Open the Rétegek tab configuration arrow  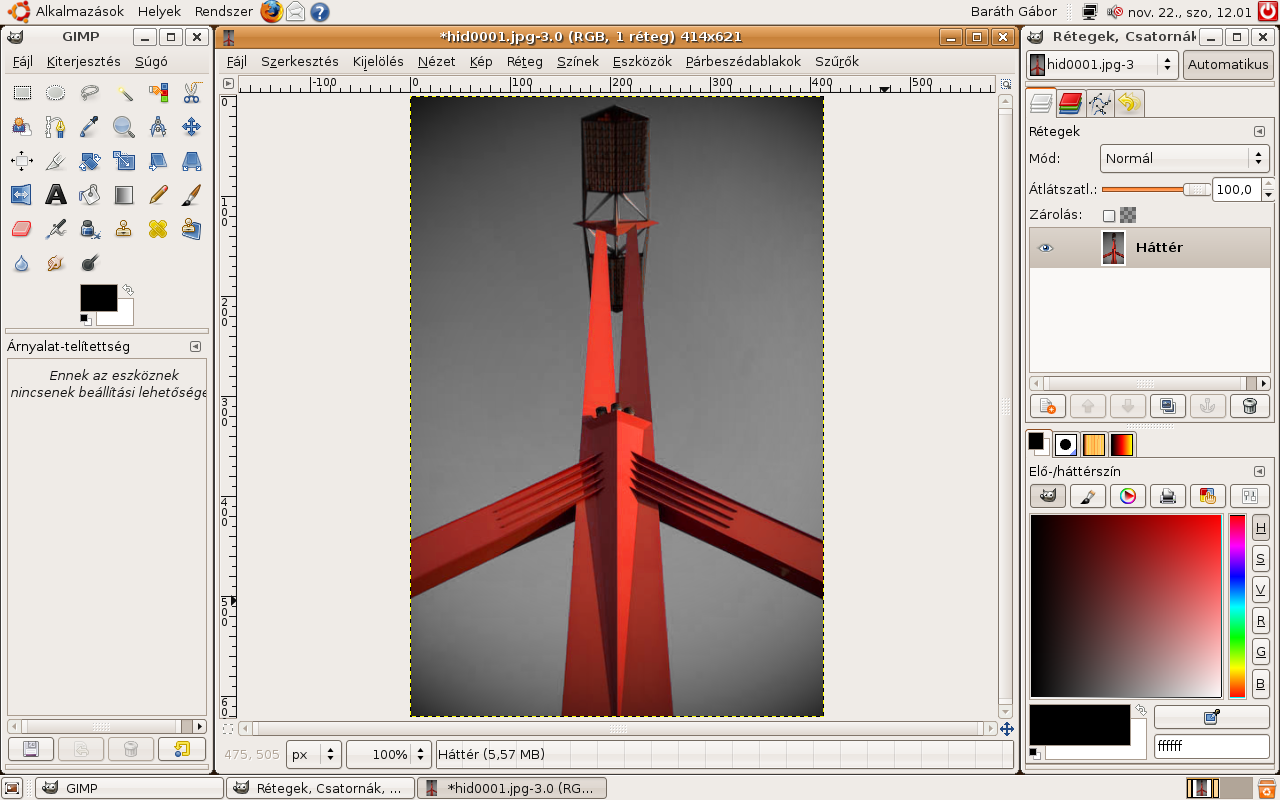[x=1260, y=131]
